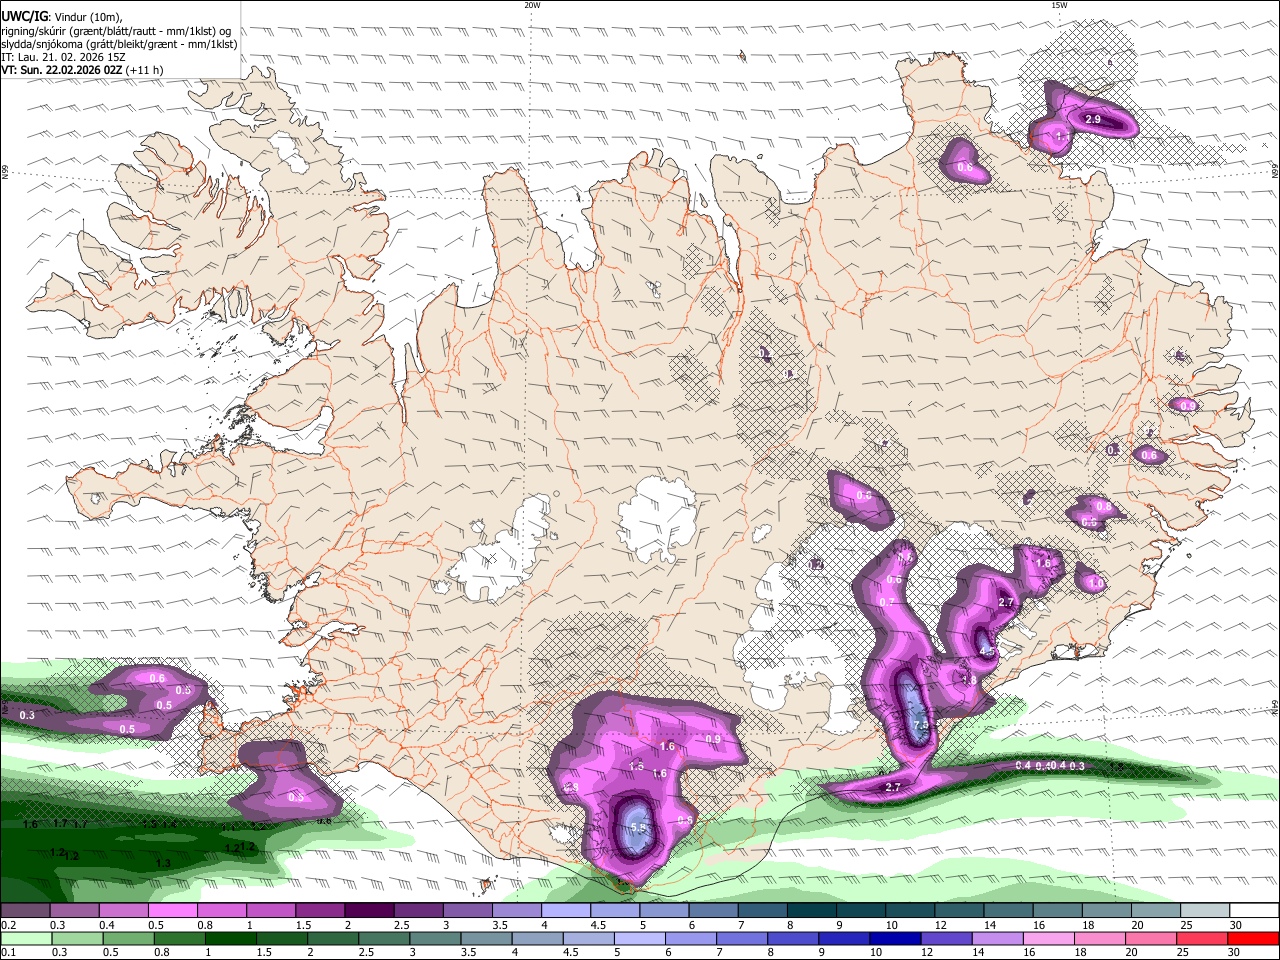Click the 1.8 precipitation value on the map

tap(968, 680)
